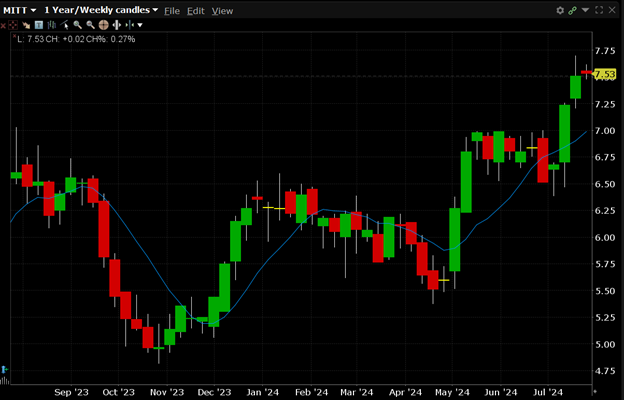Click the 6.00 price axis label
Image resolution: width=624 pixels, height=400 pixels.
point(604,238)
